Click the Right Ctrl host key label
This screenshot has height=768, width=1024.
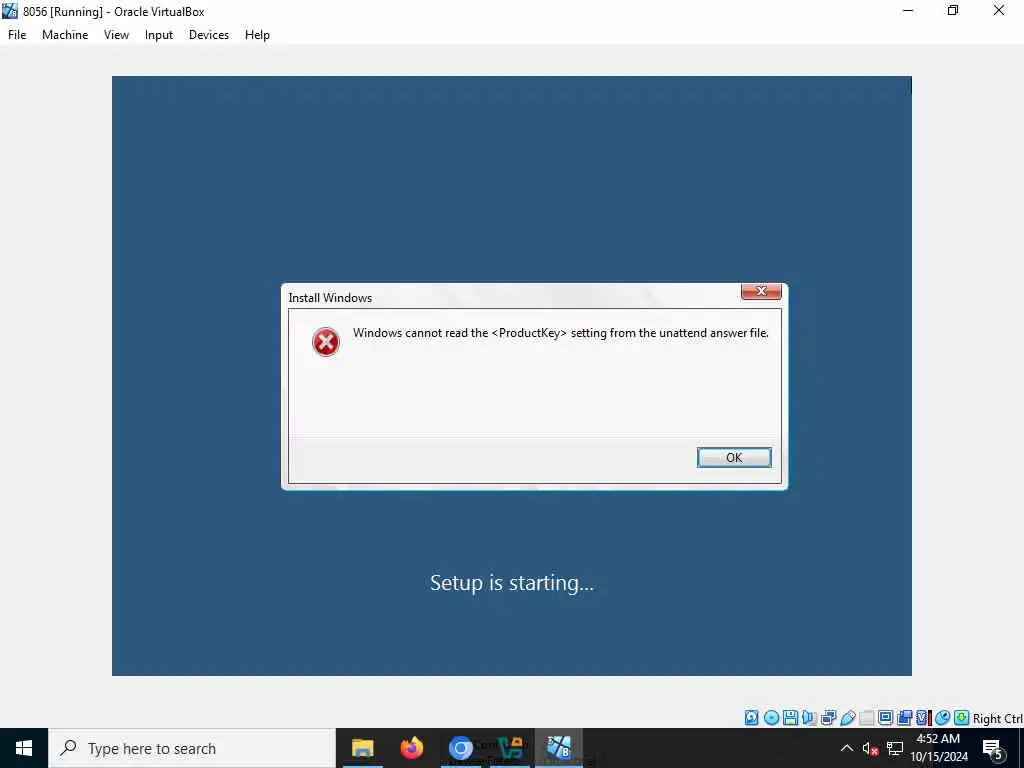(x=997, y=718)
